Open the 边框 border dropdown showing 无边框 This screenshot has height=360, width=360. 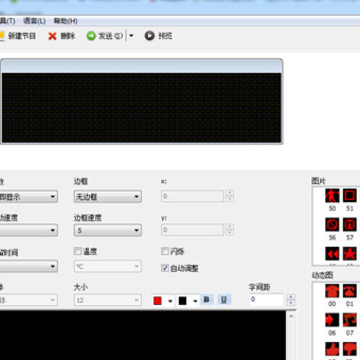point(107,197)
